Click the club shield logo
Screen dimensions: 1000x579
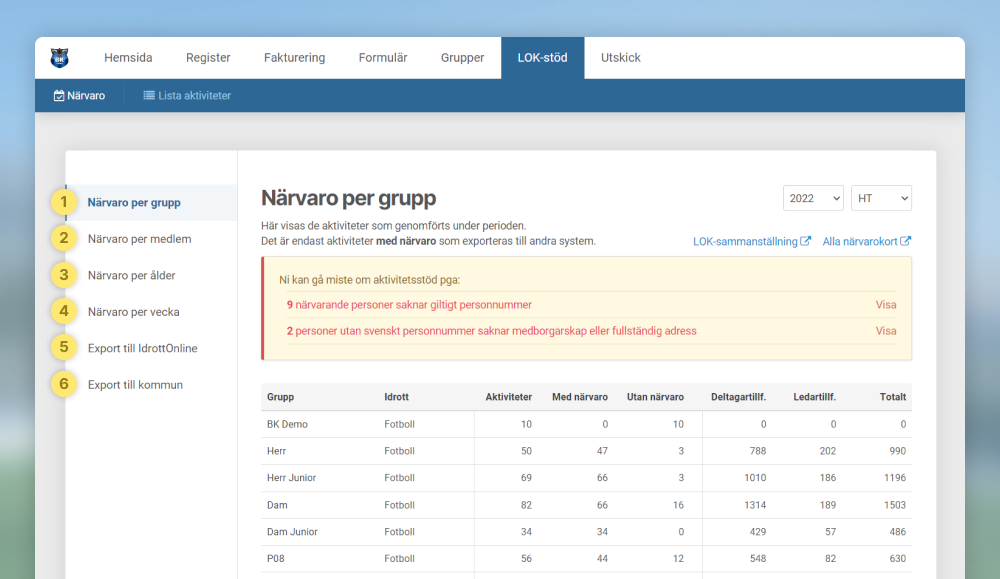59,57
